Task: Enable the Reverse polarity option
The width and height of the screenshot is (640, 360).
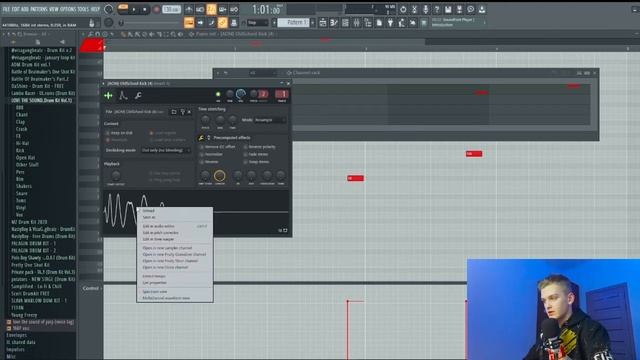Action: (x=246, y=147)
